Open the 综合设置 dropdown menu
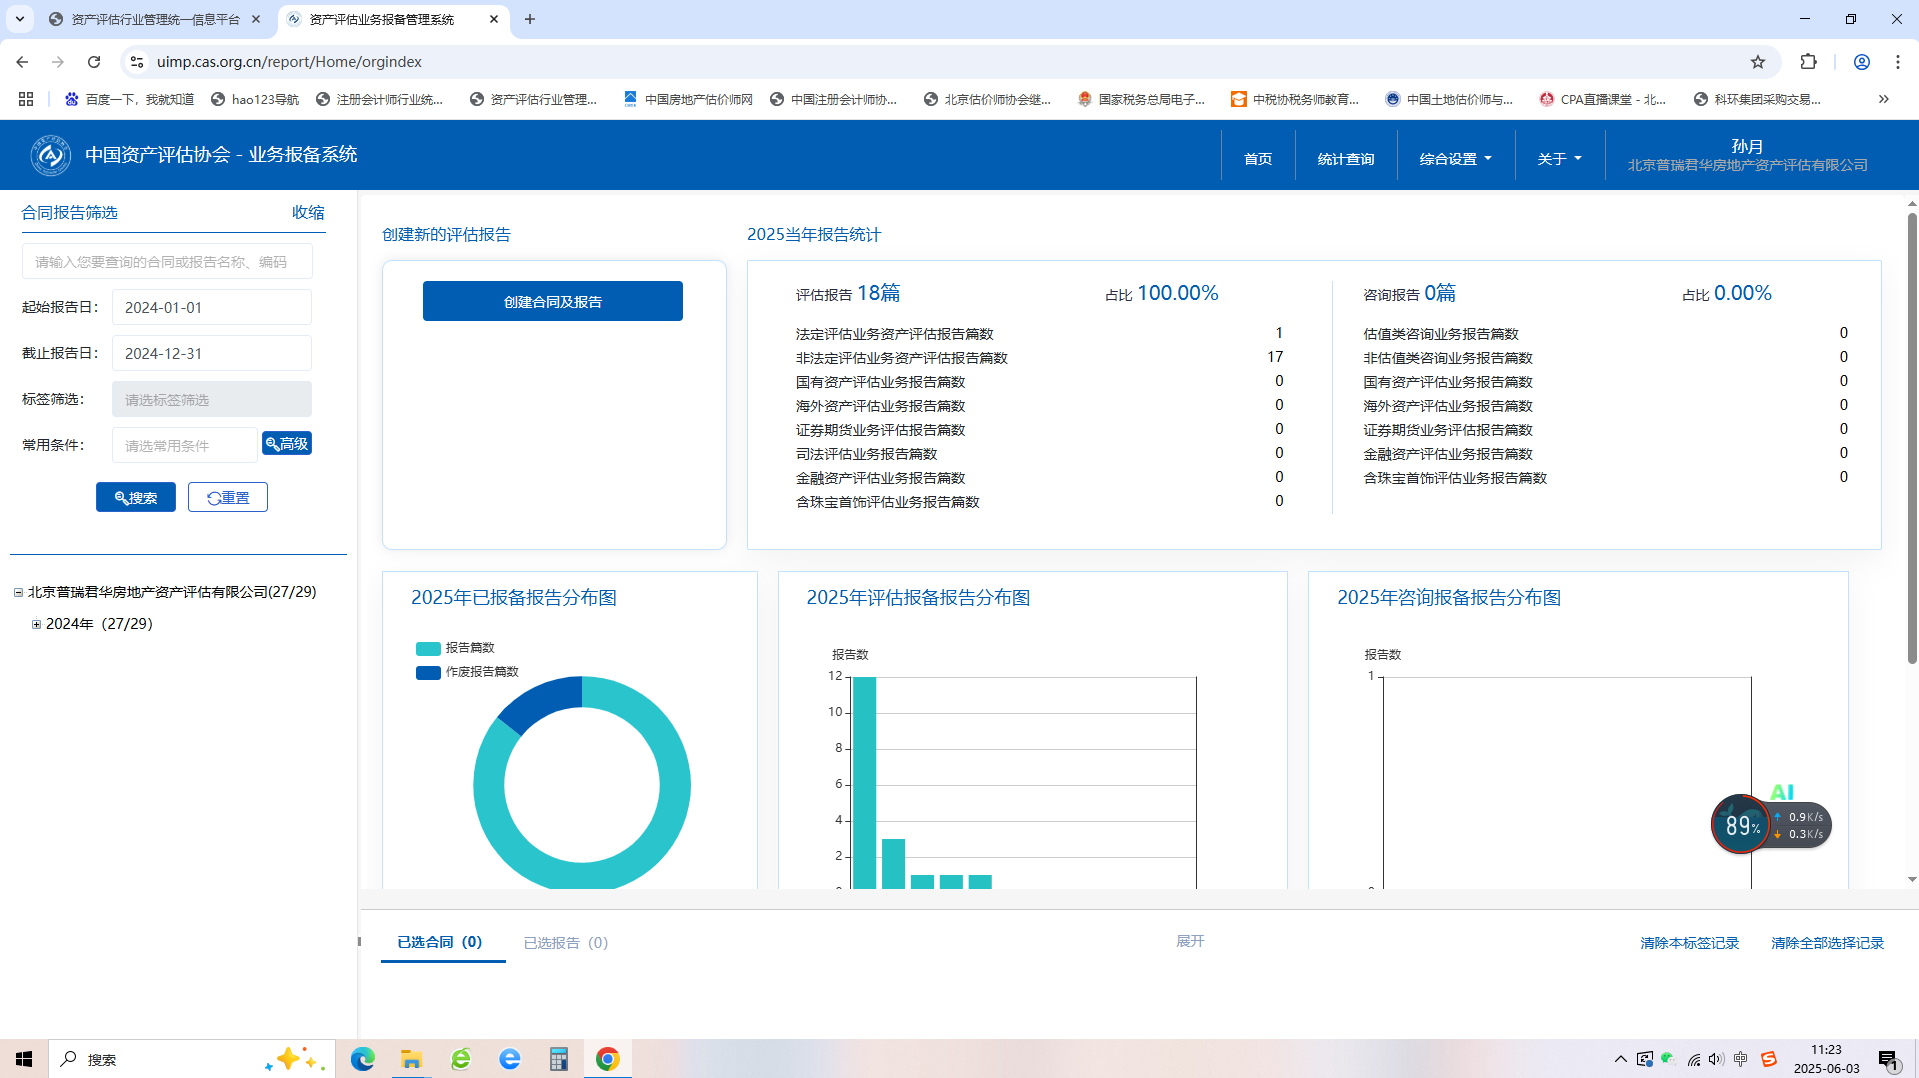Viewport: 1919px width, 1078px height. (1455, 159)
